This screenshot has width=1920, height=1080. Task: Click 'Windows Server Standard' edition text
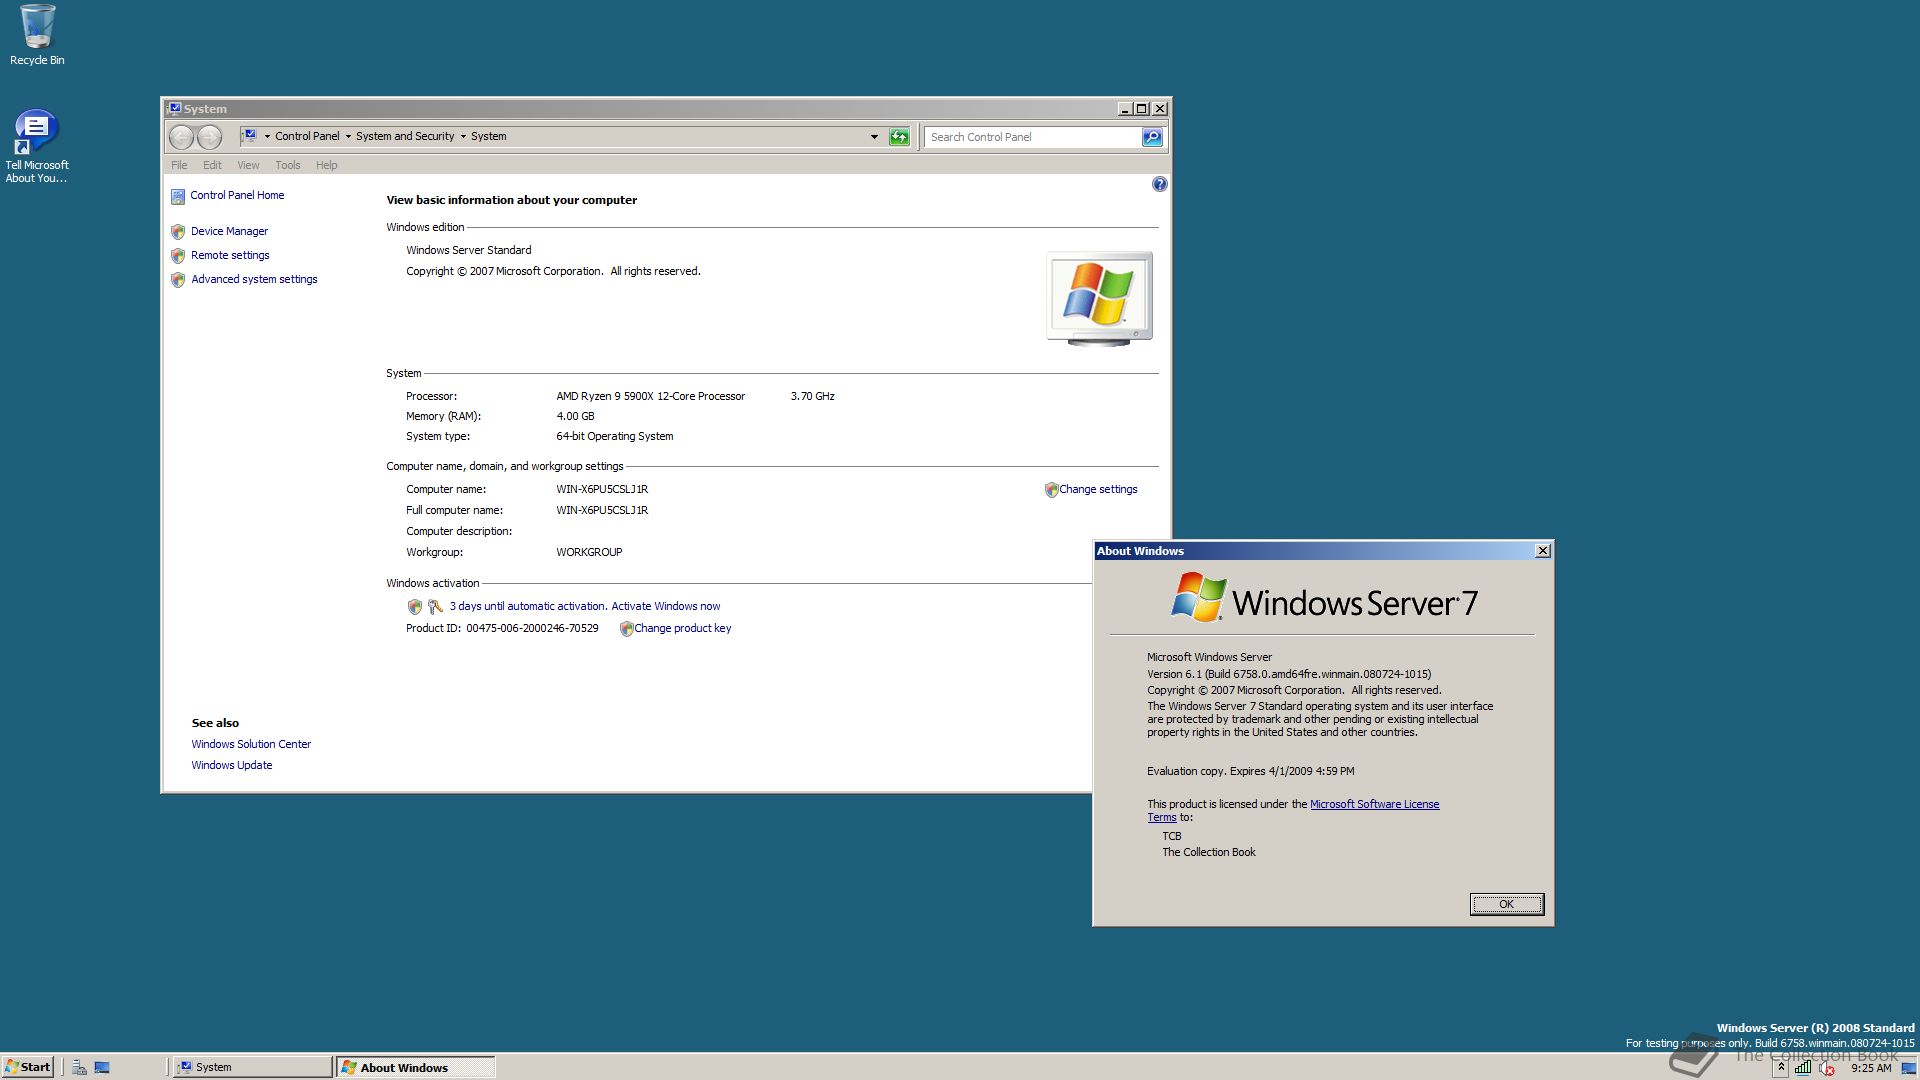click(x=468, y=250)
